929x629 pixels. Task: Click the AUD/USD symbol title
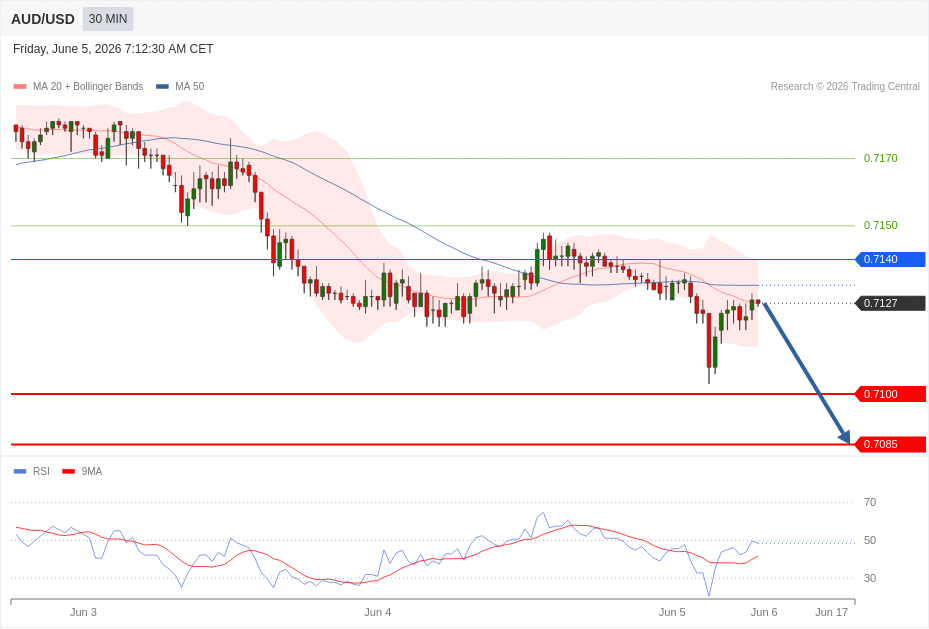[43, 19]
